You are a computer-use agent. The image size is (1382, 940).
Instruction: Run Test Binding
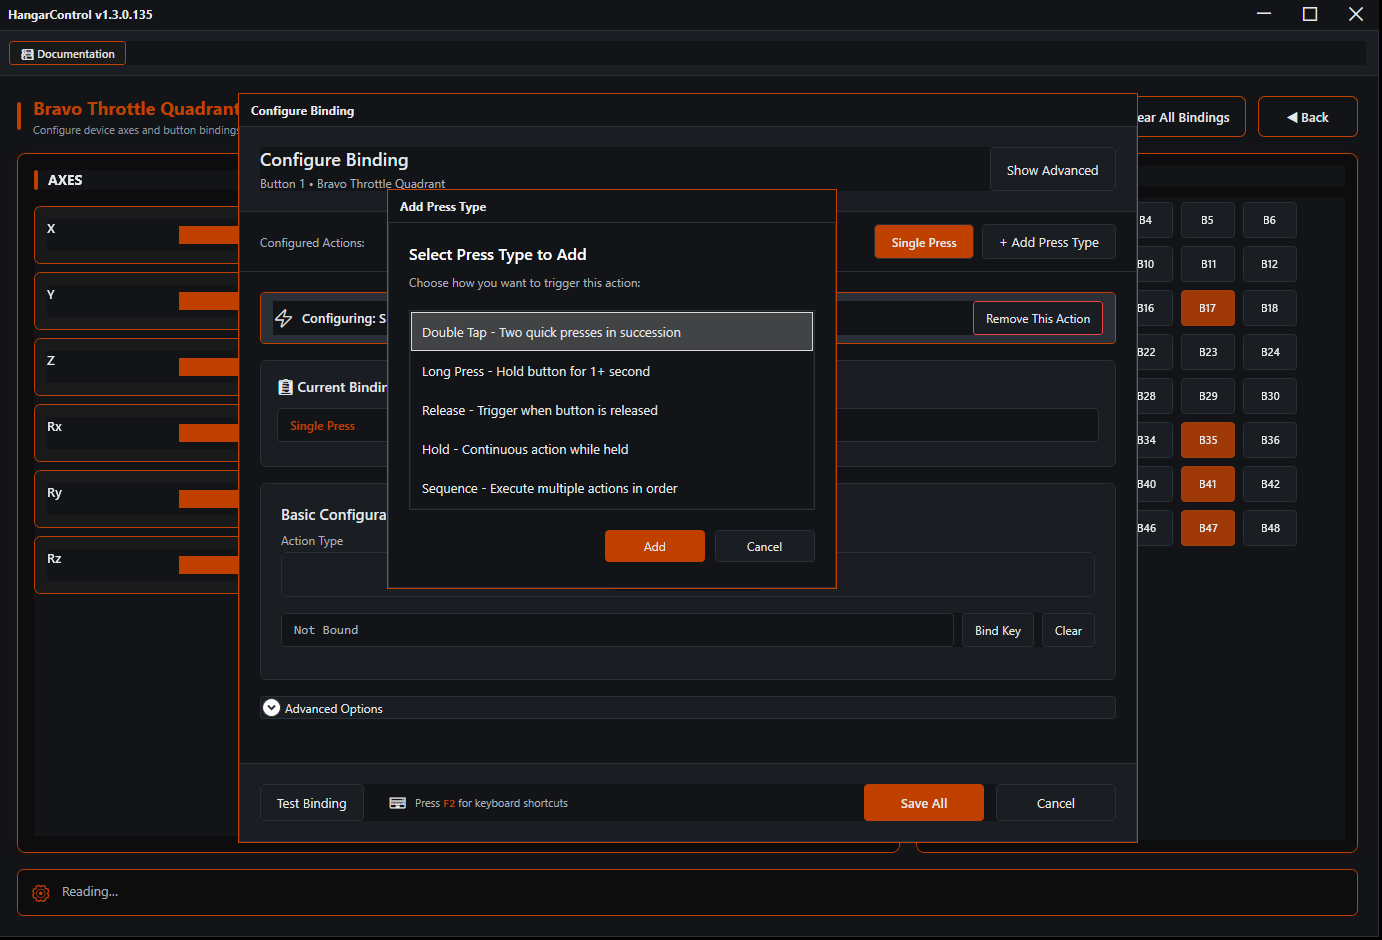[311, 802]
